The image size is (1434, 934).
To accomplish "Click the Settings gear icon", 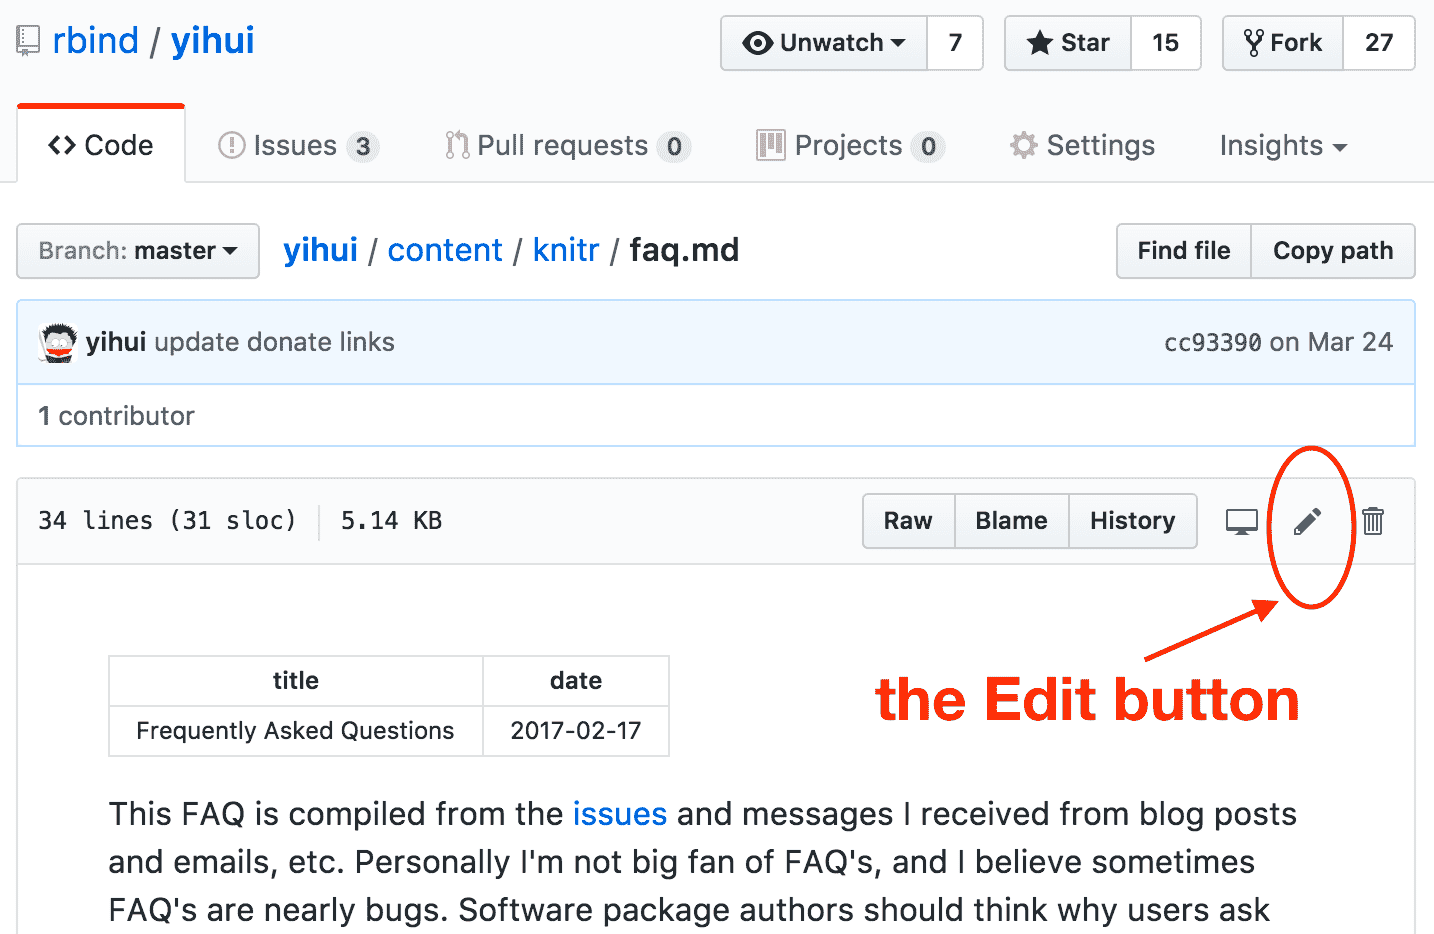I will pos(1022,145).
